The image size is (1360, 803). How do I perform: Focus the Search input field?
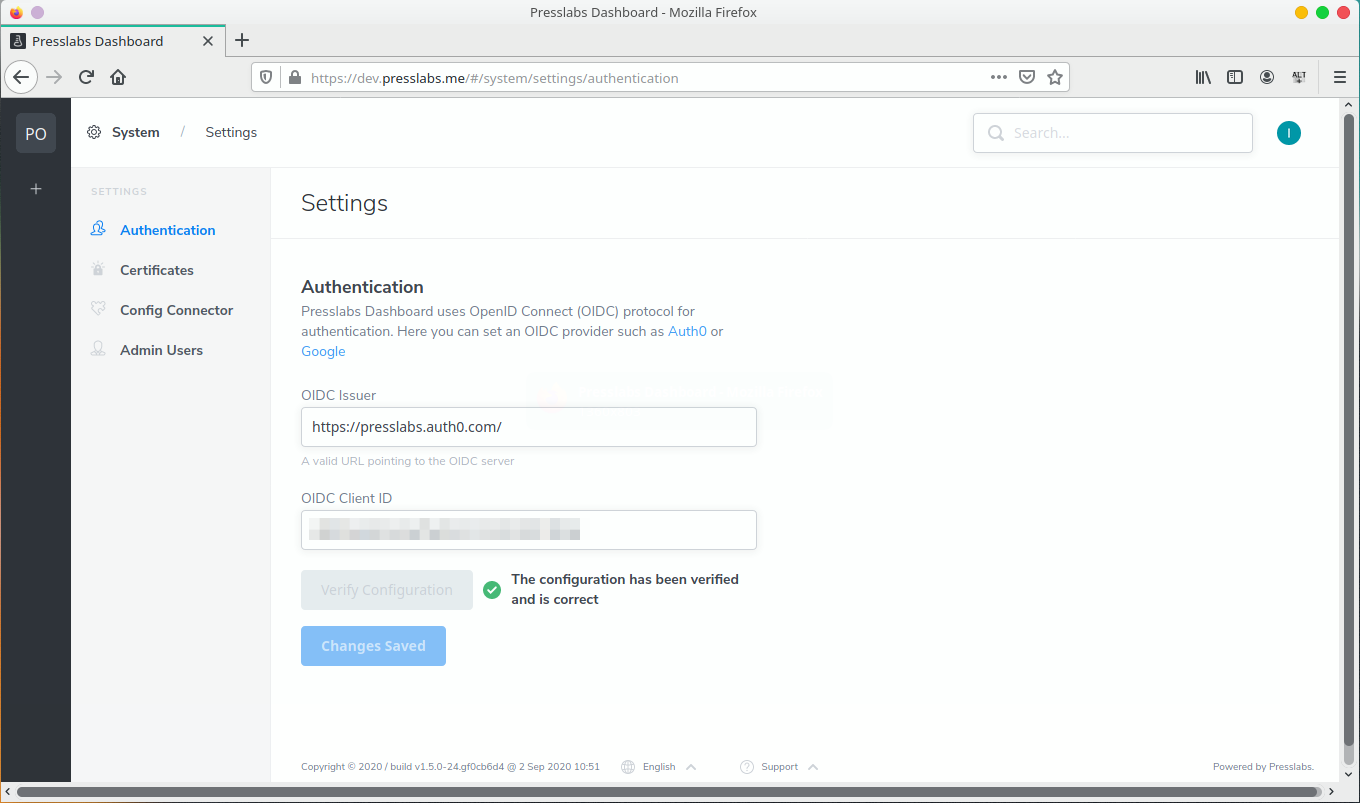[x=1113, y=133]
